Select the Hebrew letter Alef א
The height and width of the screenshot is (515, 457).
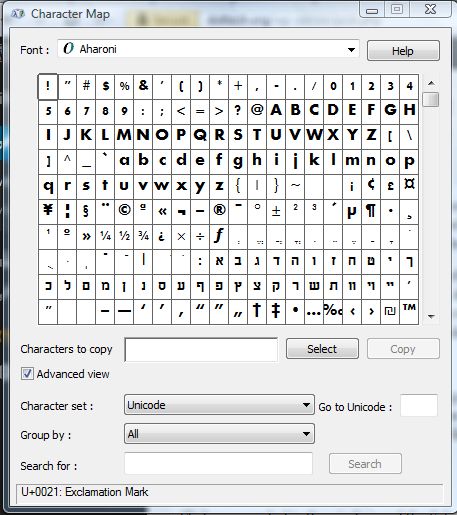click(219, 262)
